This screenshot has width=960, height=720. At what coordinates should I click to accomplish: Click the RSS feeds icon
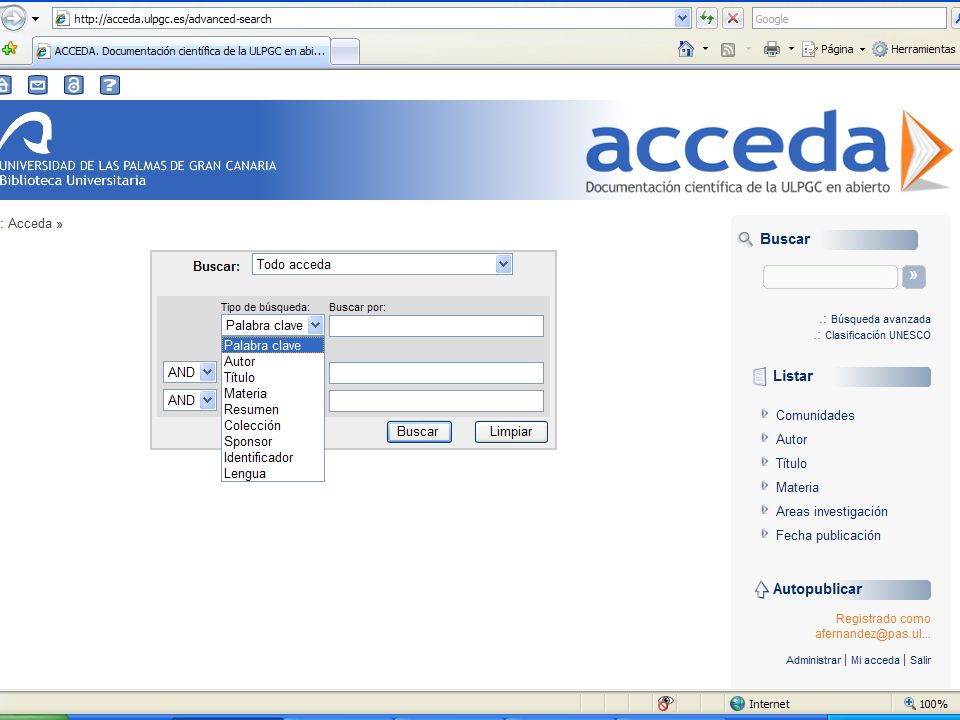pos(727,50)
